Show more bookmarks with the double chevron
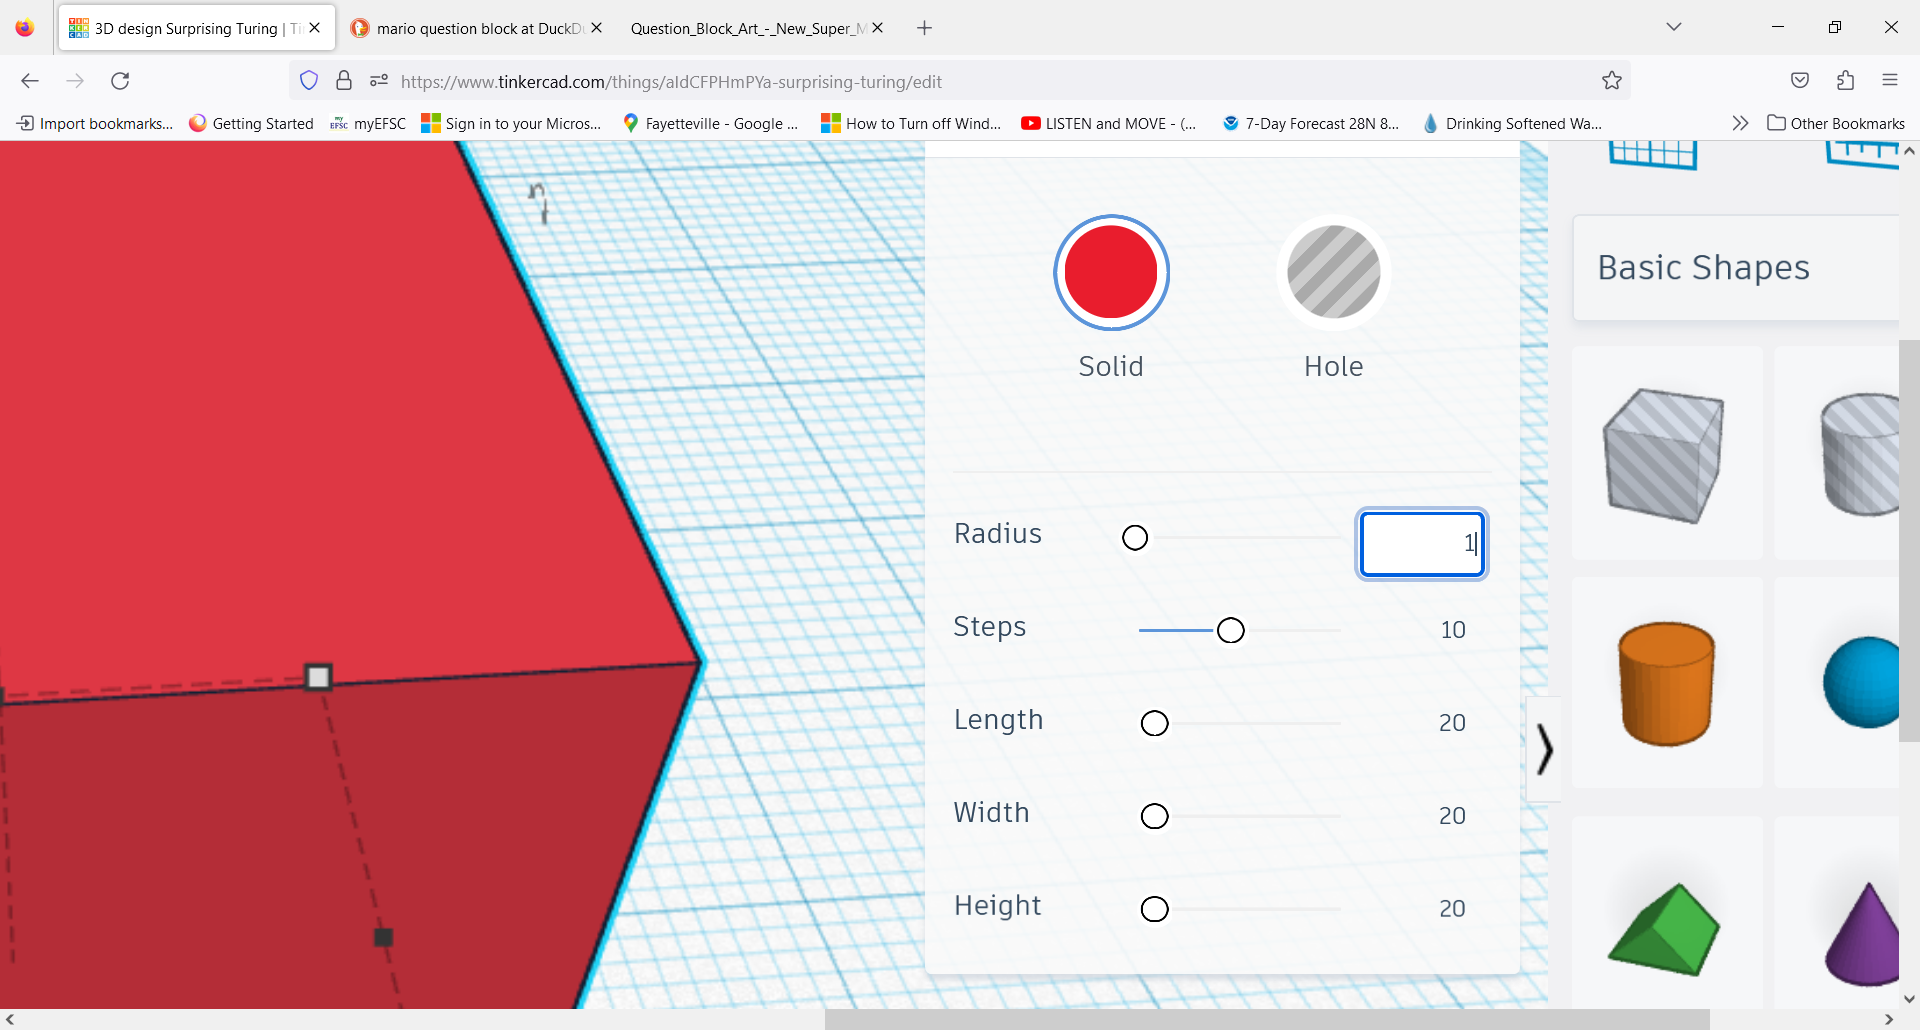1920x1030 pixels. pos(1740,123)
